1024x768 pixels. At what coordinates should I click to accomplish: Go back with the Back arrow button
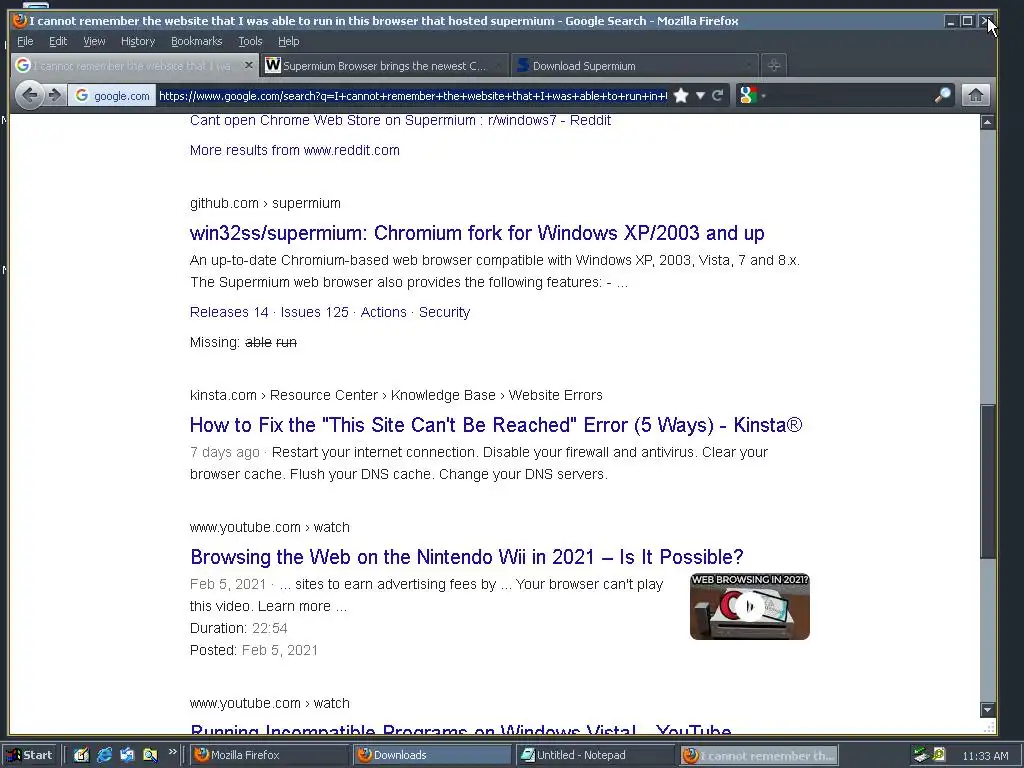[29, 95]
